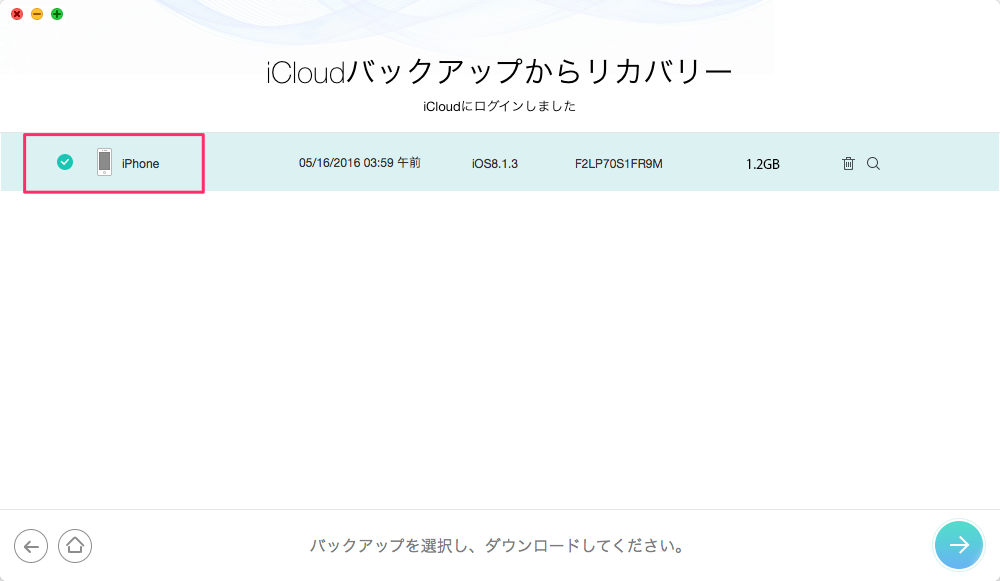1000x581 pixels.
Task: Click the serial number F2LP70S1FR9M
Action: click(619, 164)
